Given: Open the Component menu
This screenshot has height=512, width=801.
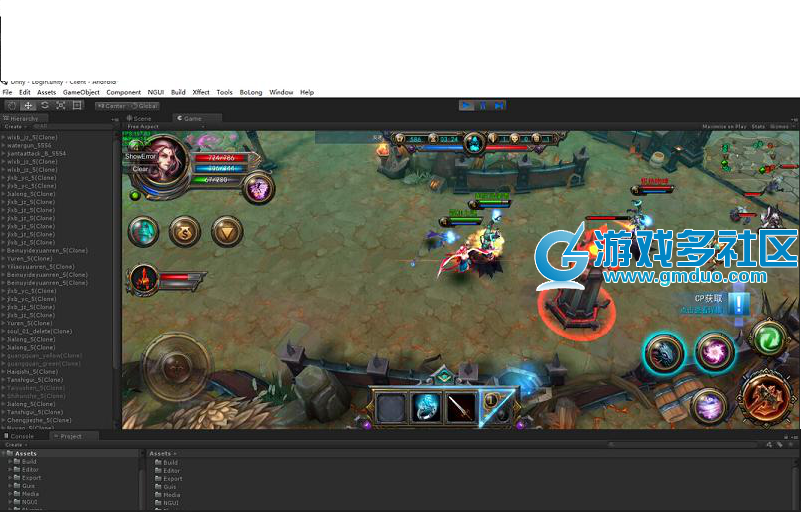Looking at the screenshot, I should [x=123, y=92].
